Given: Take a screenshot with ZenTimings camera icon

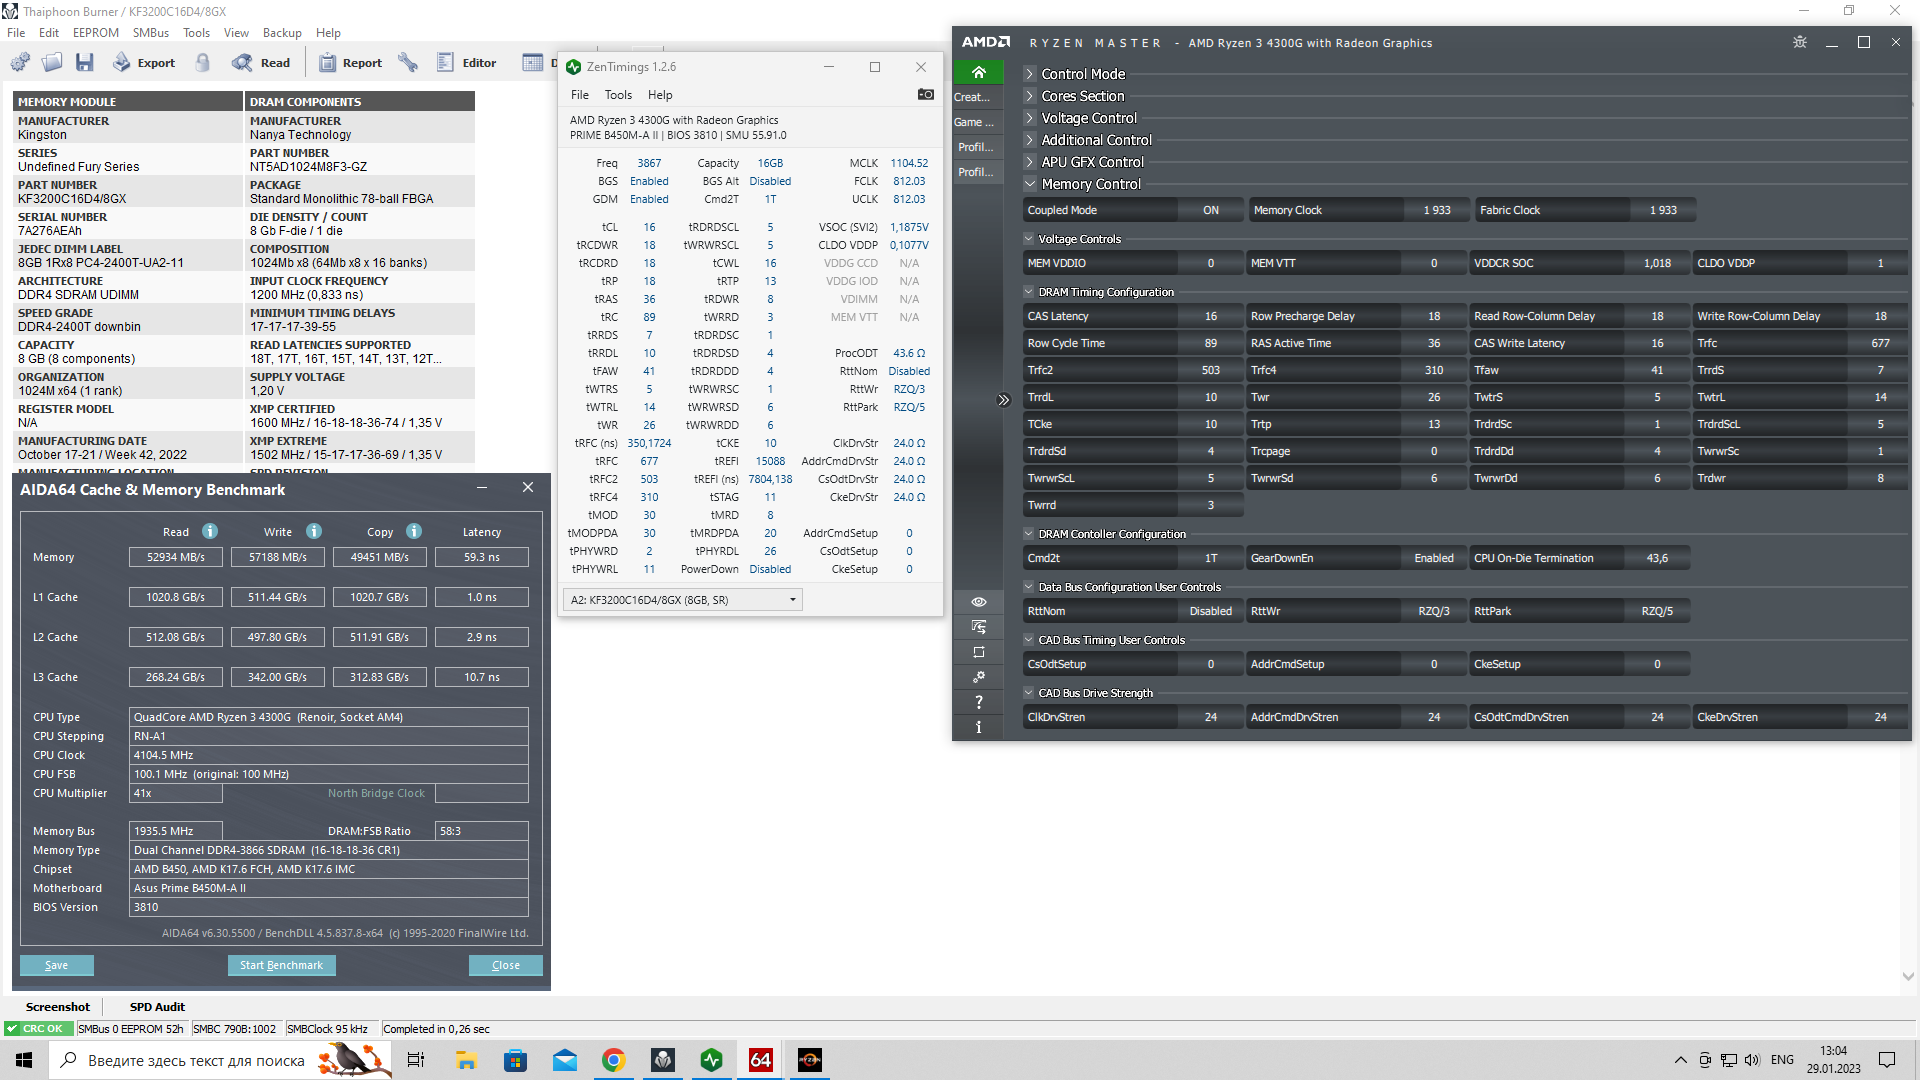Looking at the screenshot, I should click(926, 95).
